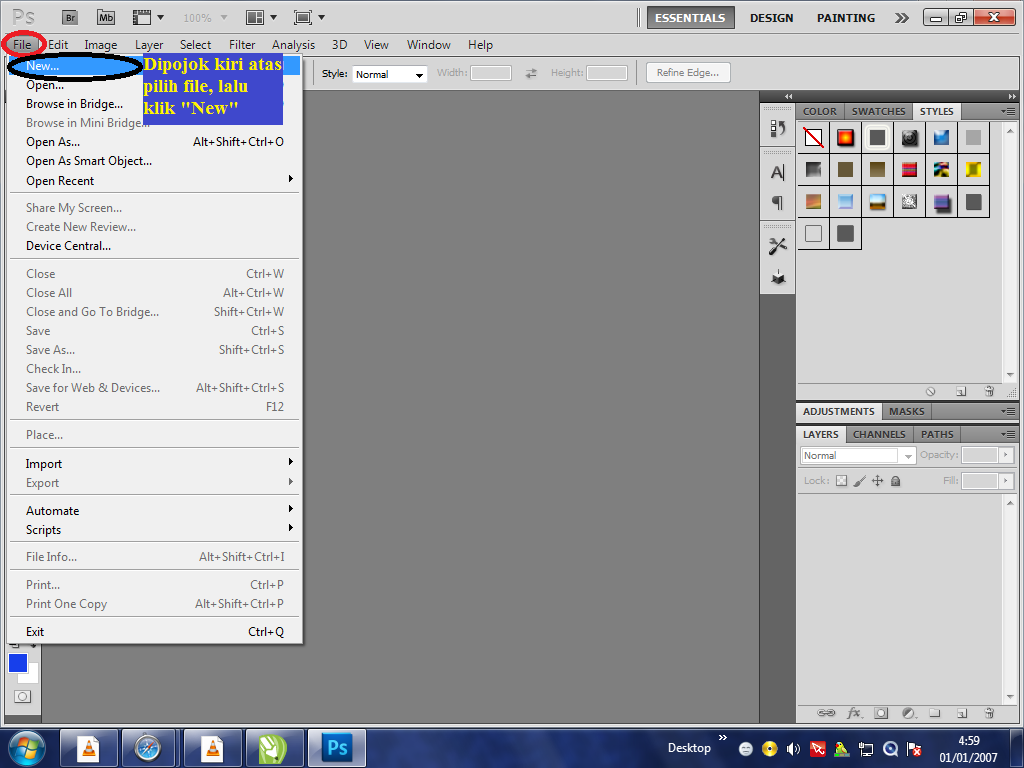Viewport: 1024px width, 768px height.
Task: Open the Opacity slider arrow
Action: [1006, 455]
